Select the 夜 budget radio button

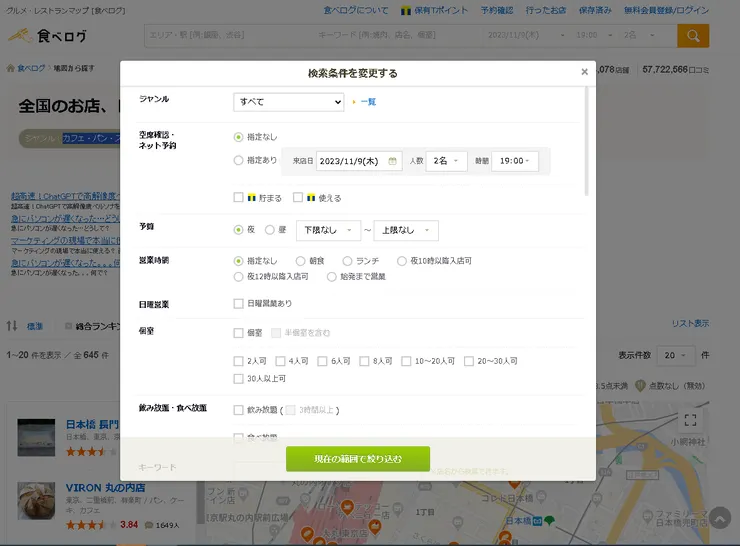(238, 230)
